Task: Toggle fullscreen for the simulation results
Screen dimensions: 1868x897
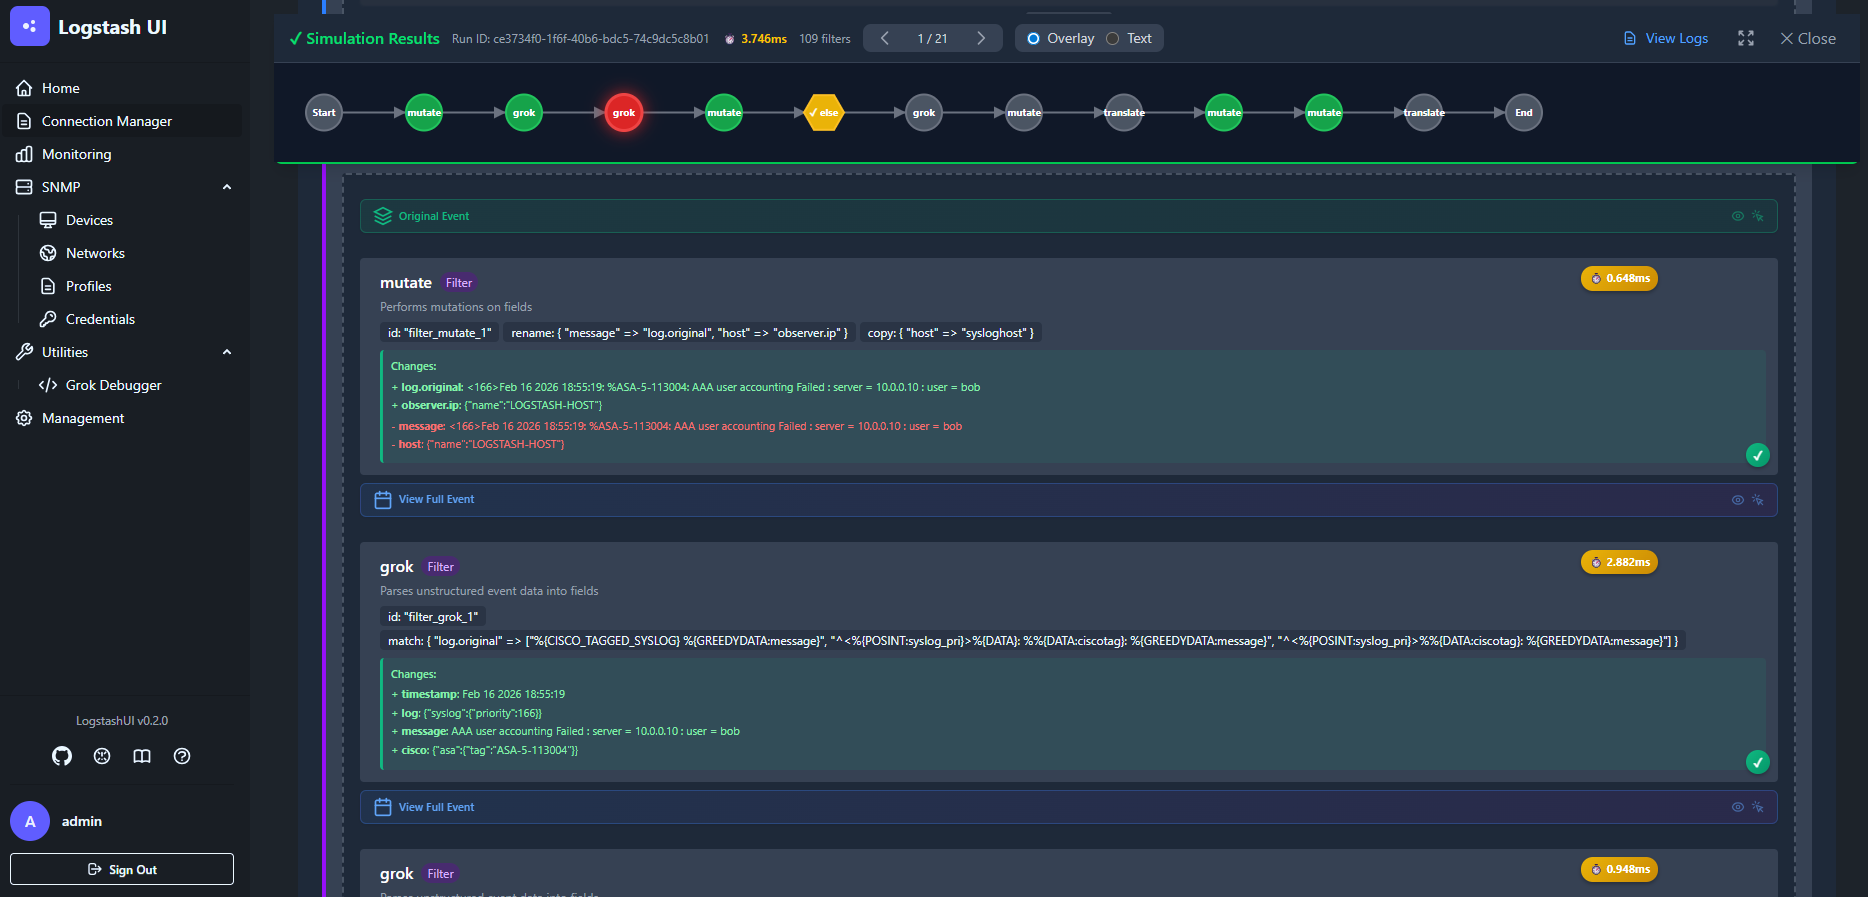Action: pos(1746,38)
